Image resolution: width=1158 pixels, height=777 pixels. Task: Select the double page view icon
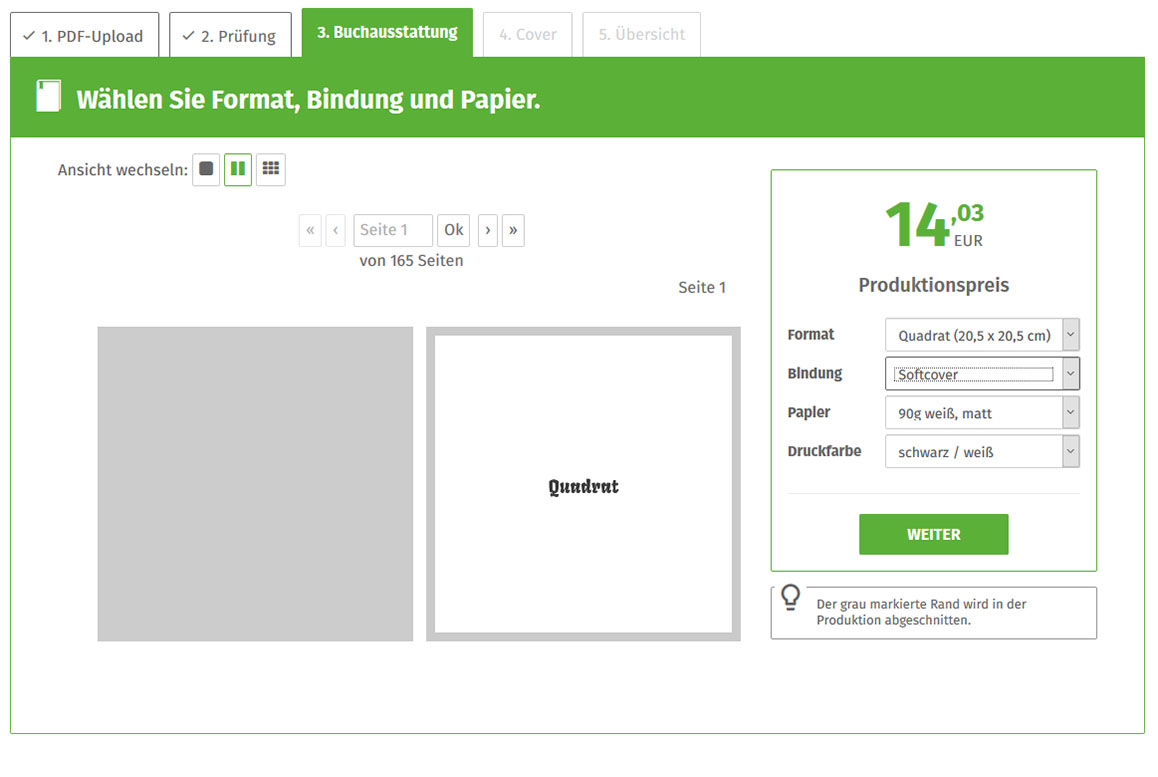[238, 169]
